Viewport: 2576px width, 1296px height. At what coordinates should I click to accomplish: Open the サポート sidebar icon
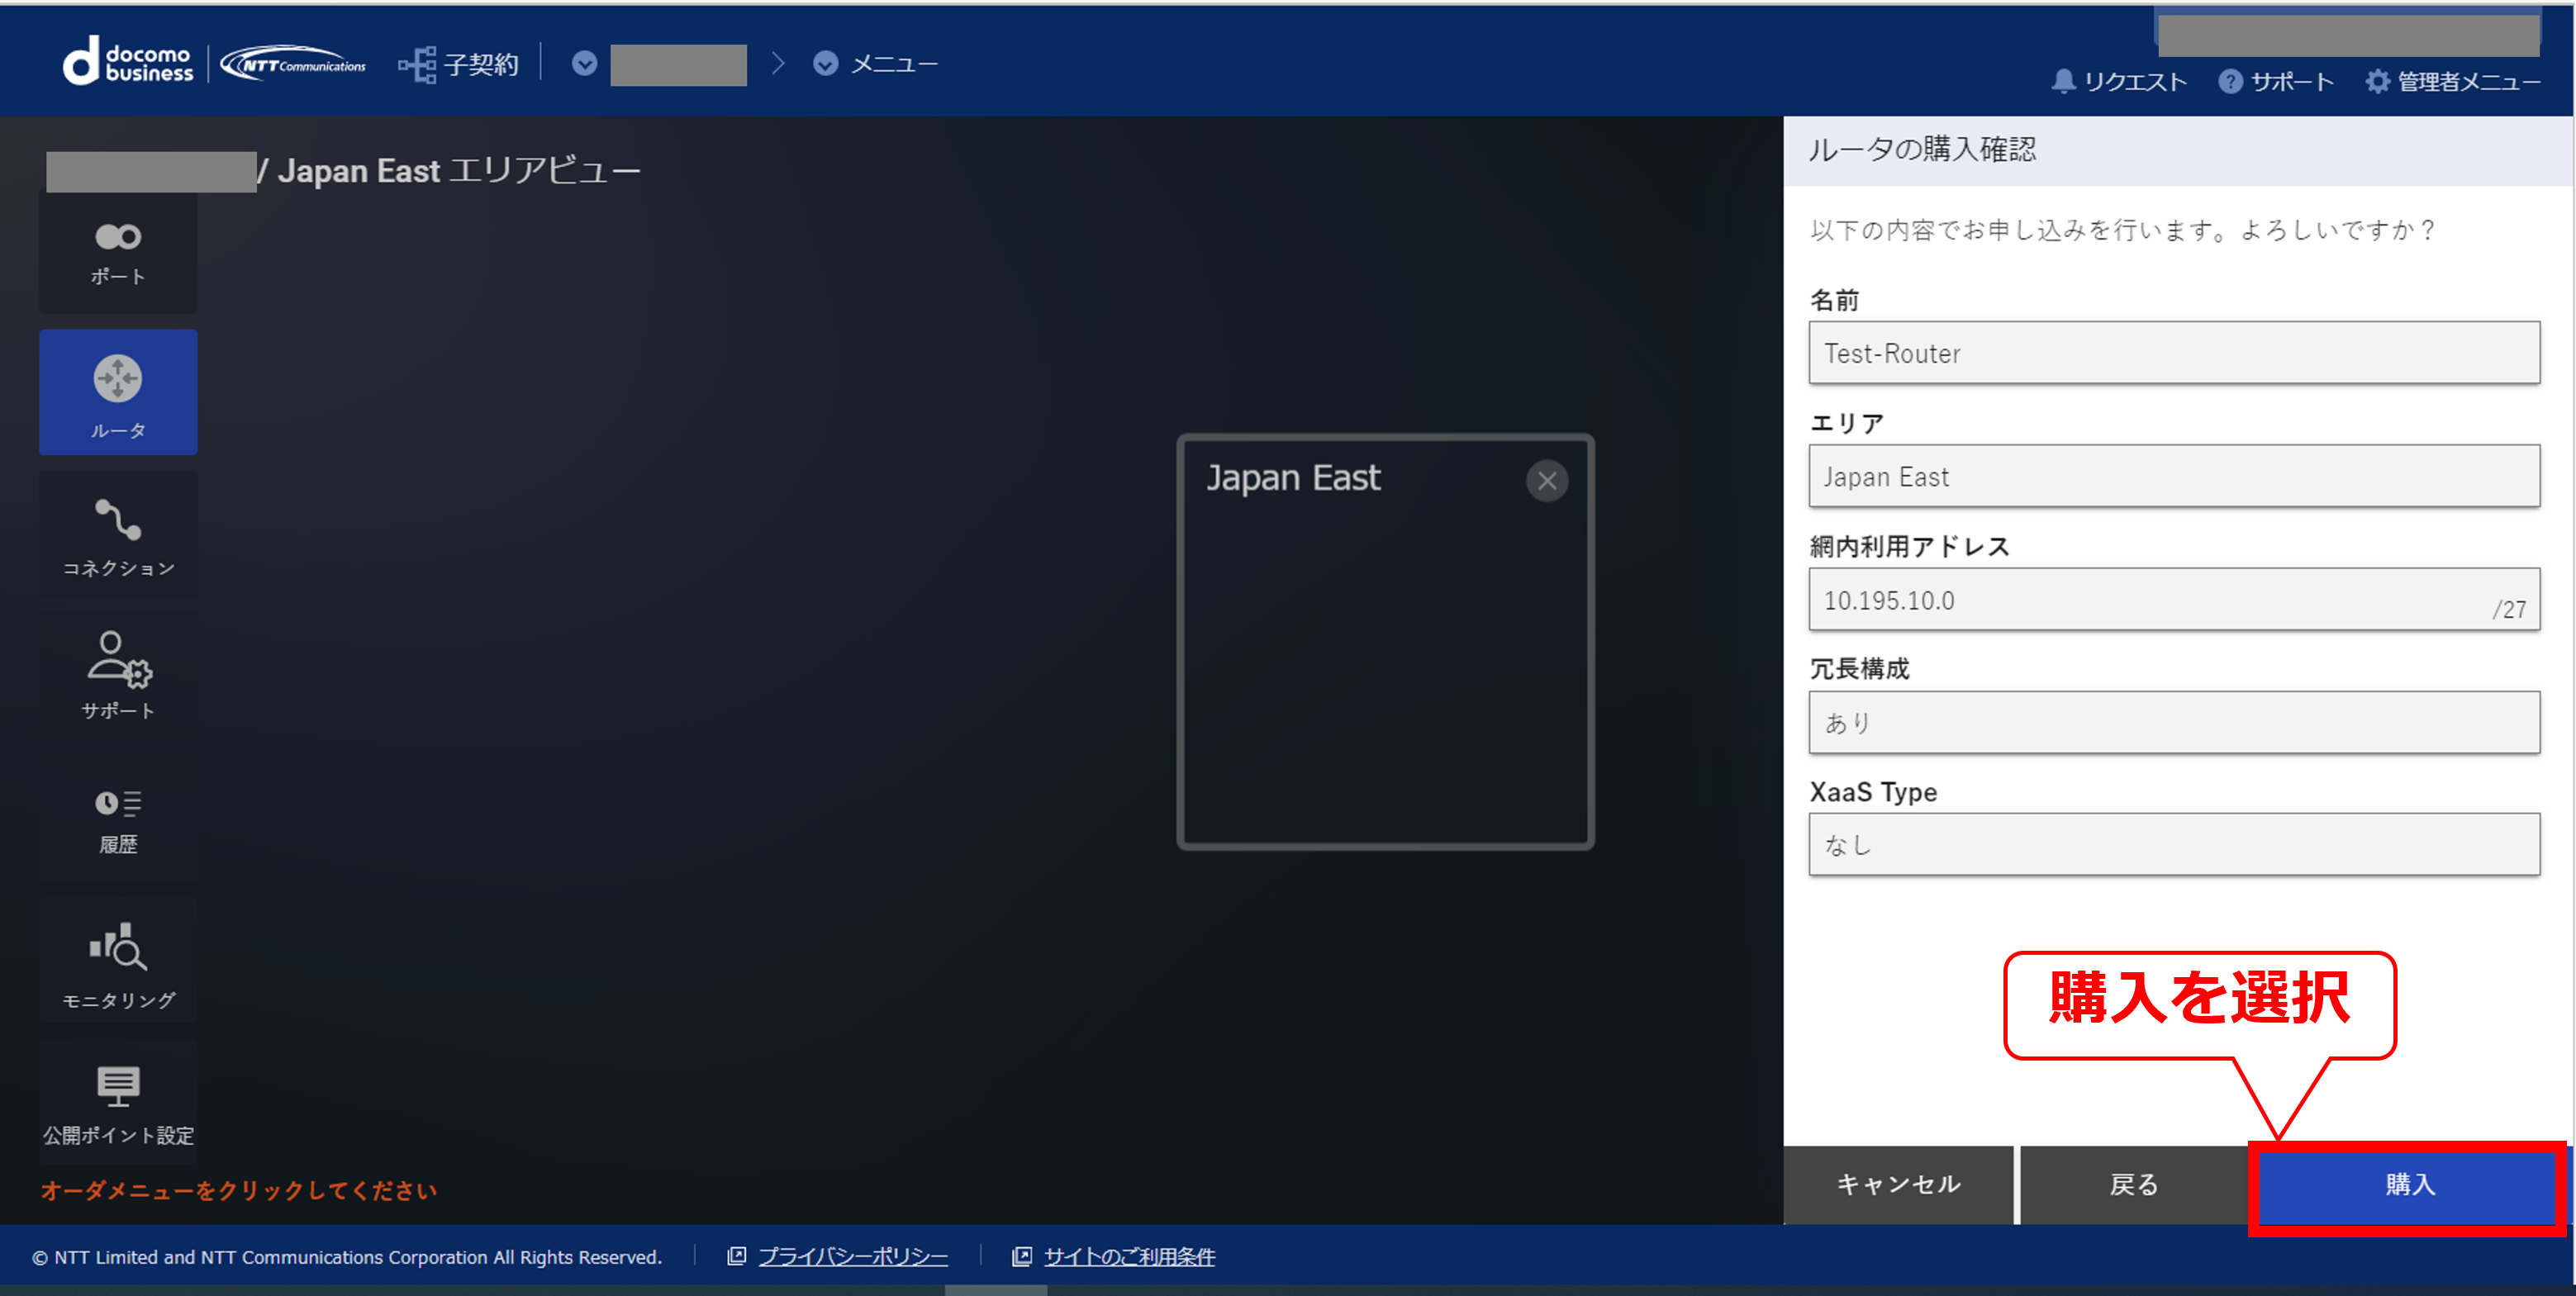tap(118, 676)
